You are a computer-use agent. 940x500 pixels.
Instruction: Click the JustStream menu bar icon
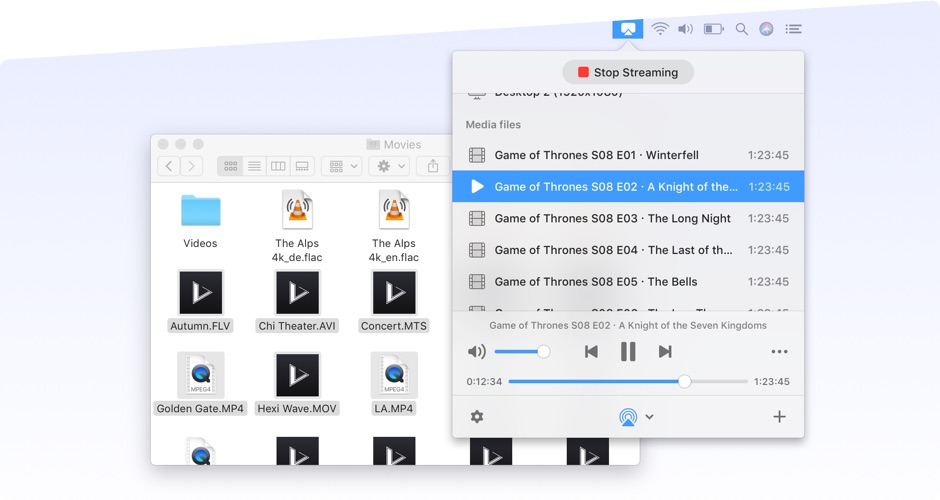pyautogui.click(x=627, y=29)
